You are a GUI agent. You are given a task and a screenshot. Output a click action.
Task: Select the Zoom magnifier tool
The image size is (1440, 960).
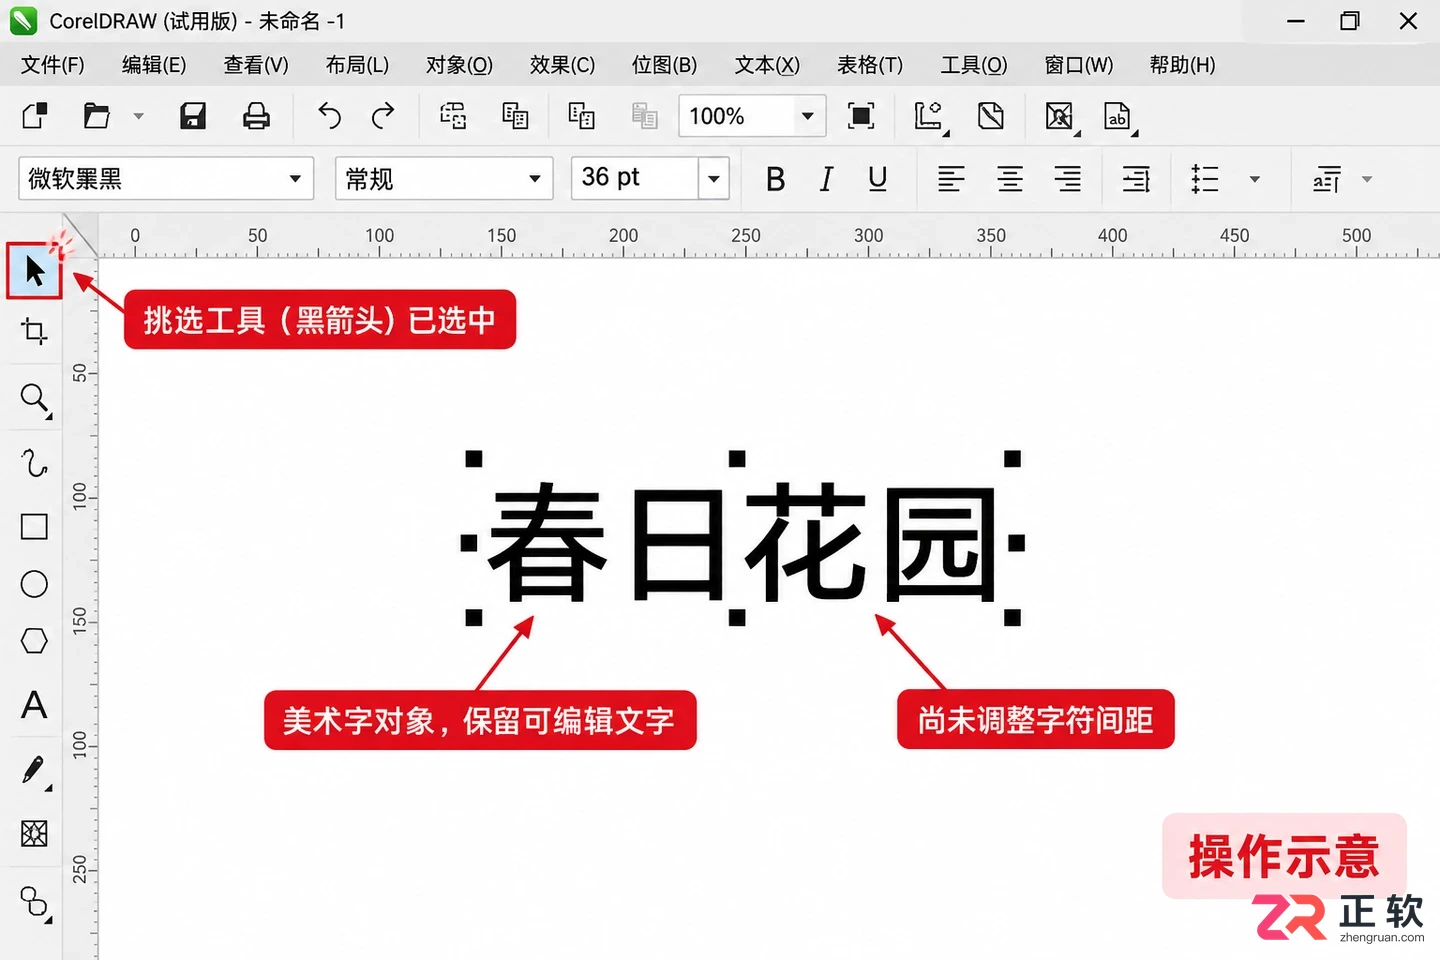tap(35, 400)
